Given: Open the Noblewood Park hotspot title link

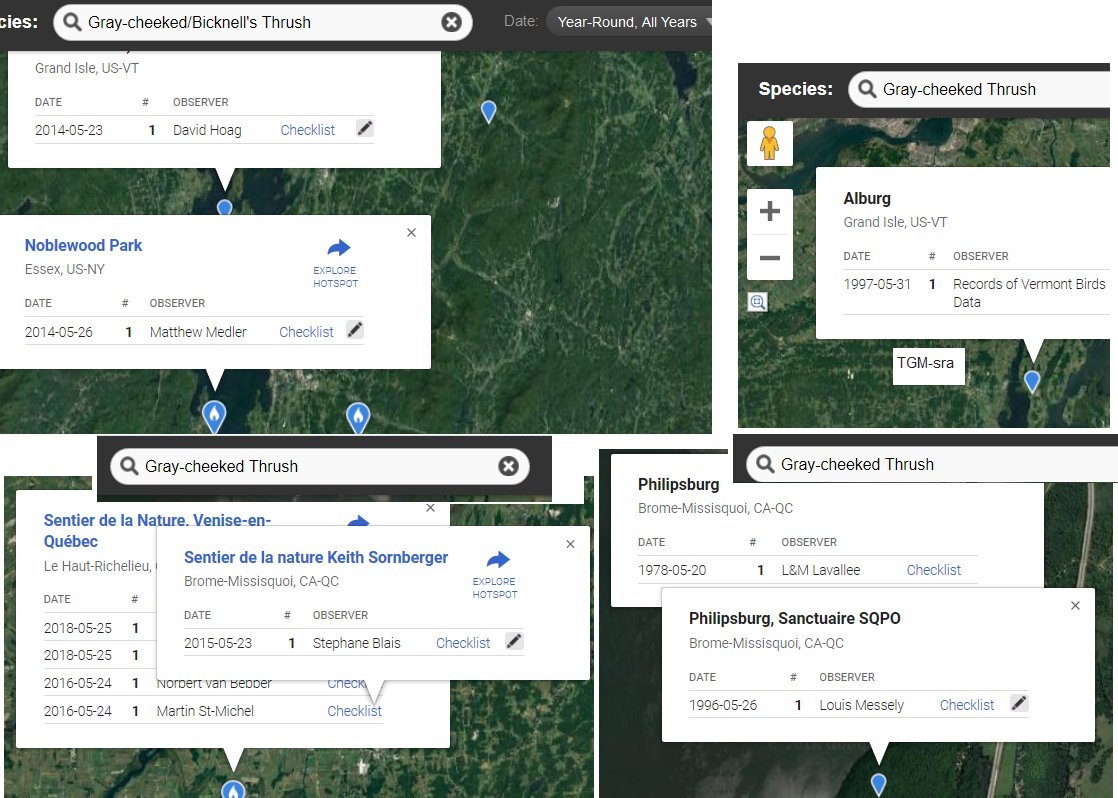Looking at the screenshot, I should tap(84, 245).
